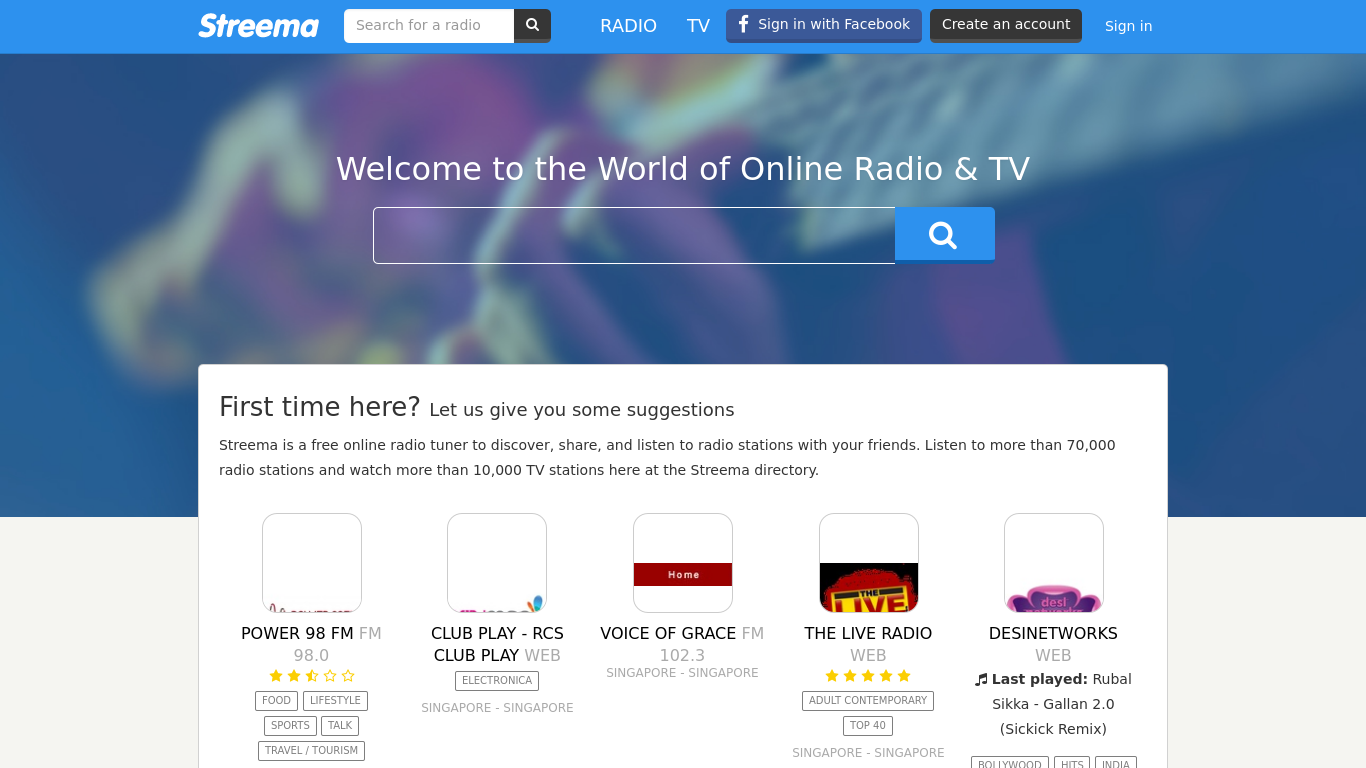
Task: Select the FOOD genre tag
Action: coord(276,701)
